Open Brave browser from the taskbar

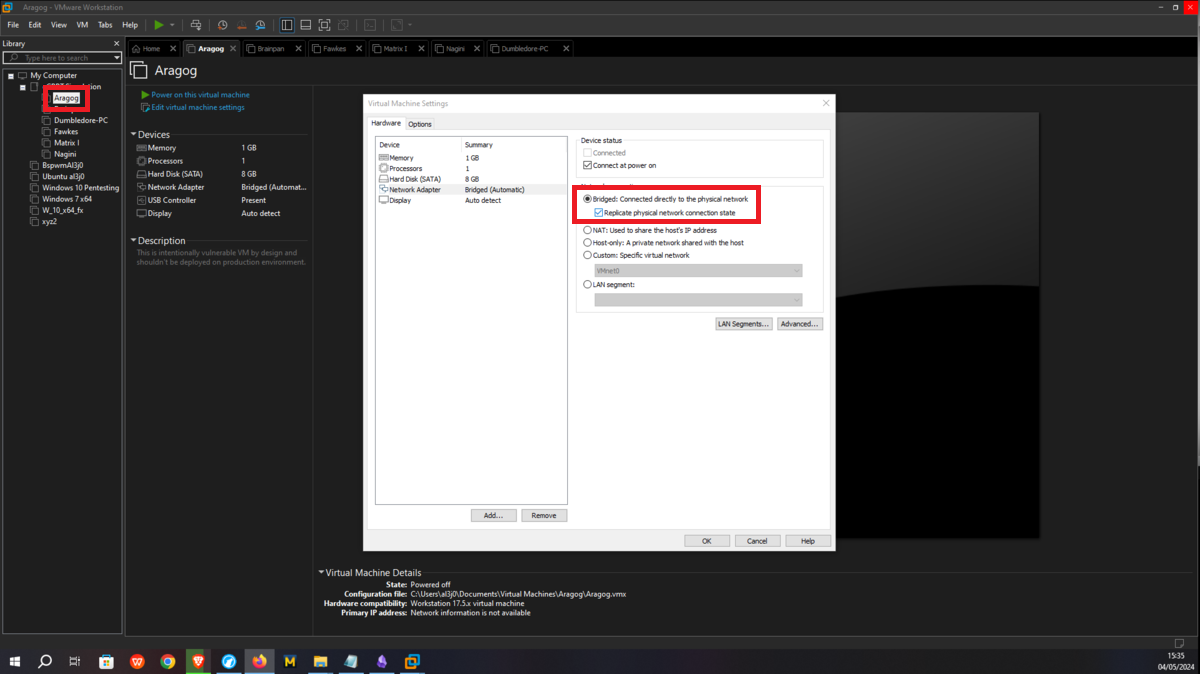(198, 661)
